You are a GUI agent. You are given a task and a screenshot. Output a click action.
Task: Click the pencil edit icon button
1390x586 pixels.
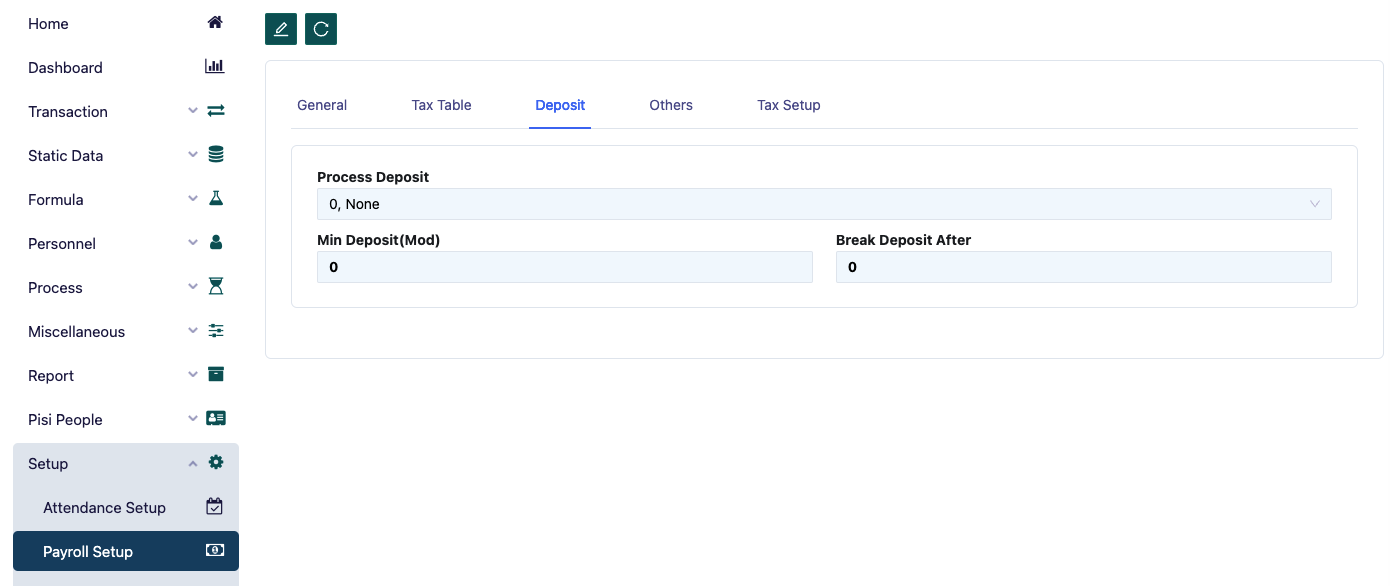click(x=281, y=29)
